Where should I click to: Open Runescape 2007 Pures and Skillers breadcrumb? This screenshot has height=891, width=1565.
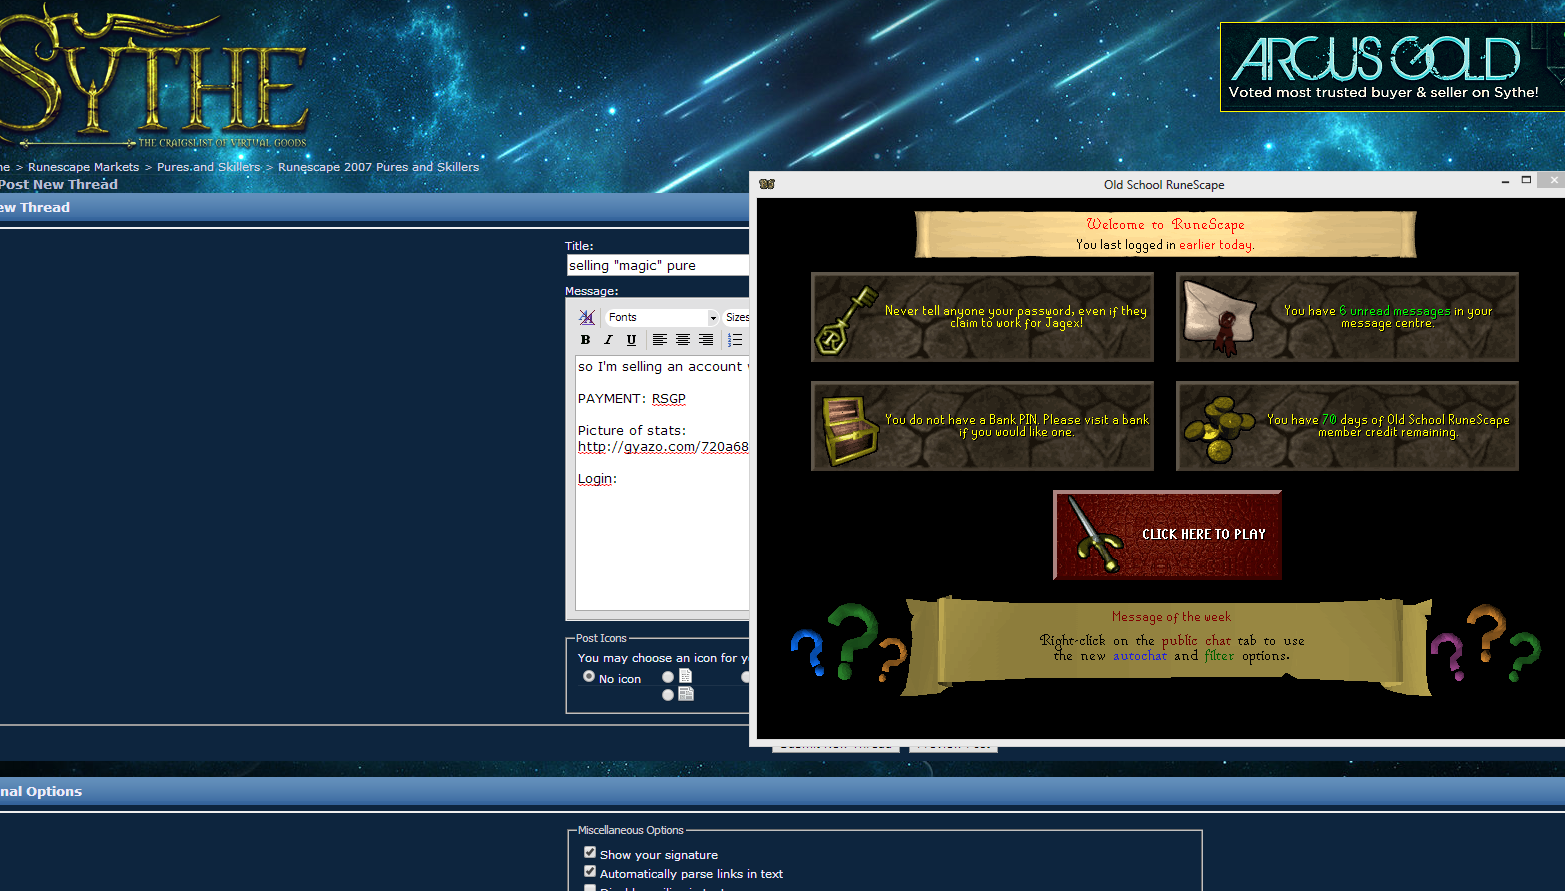point(379,167)
